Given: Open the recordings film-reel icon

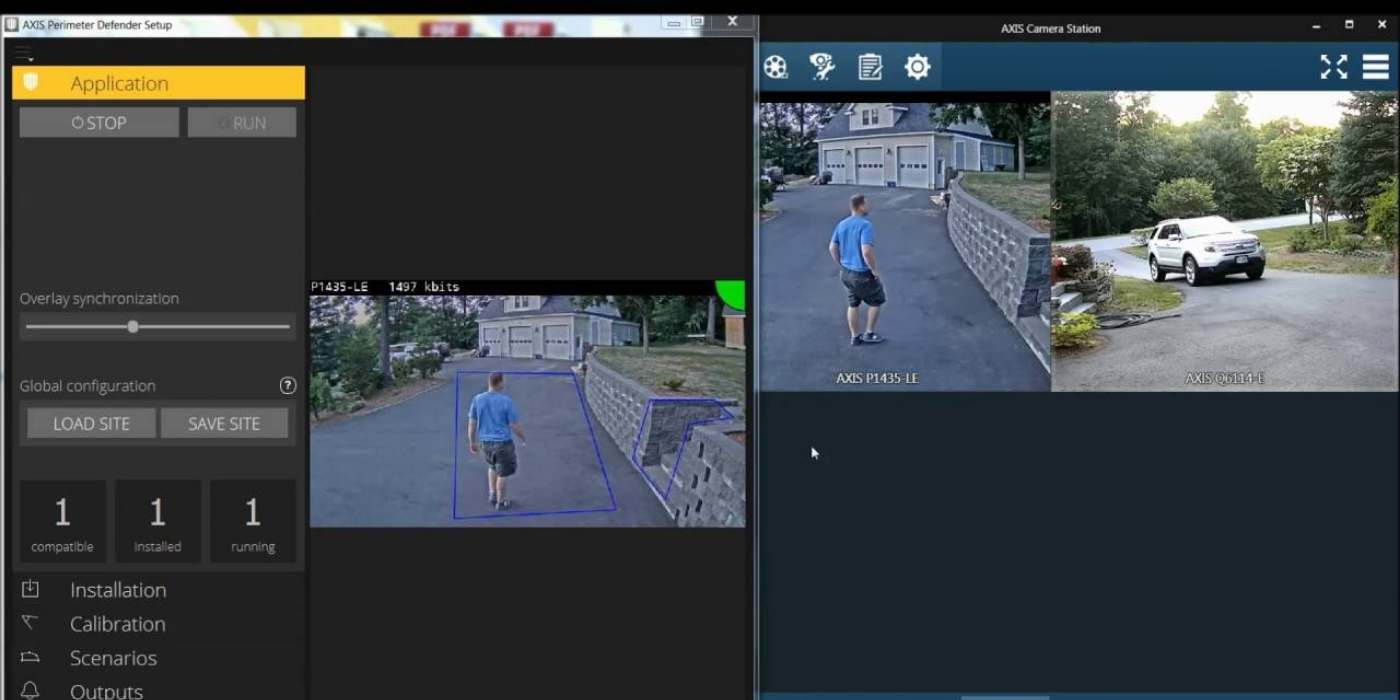Looking at the screenshot, I should 775,67.
